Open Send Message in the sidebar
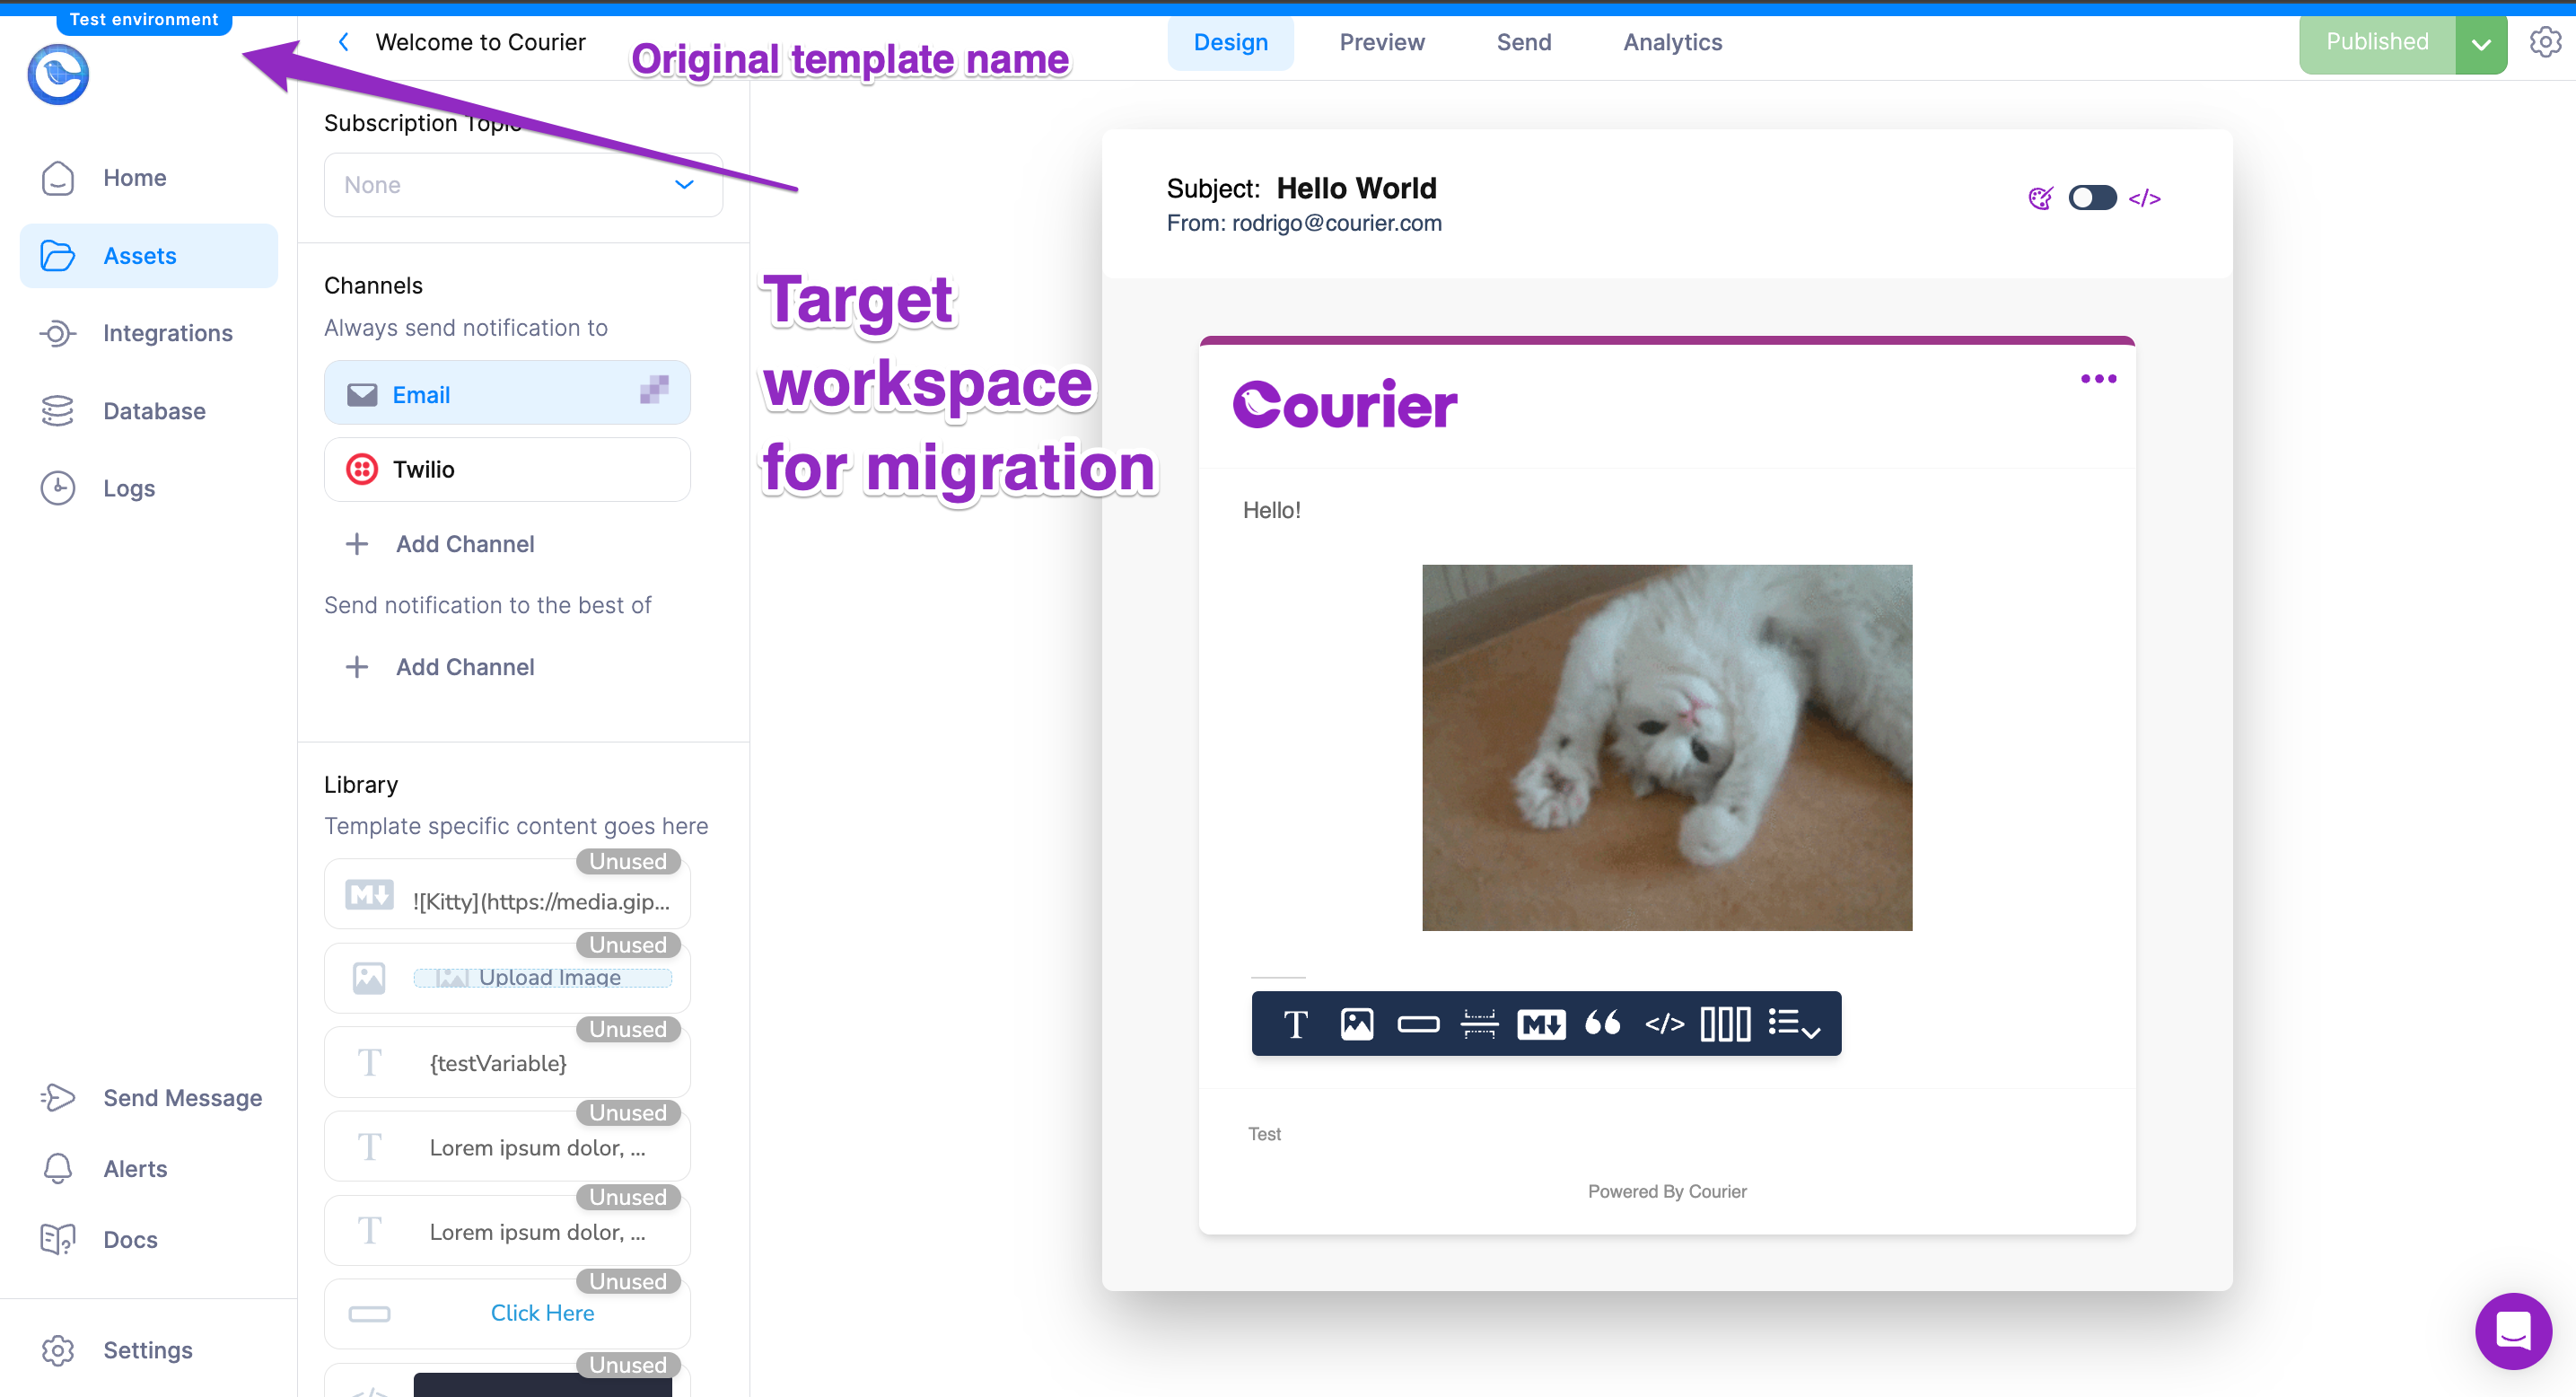The width and height of the screenshot is (2576, 1397). click(x=182, y=1097)
